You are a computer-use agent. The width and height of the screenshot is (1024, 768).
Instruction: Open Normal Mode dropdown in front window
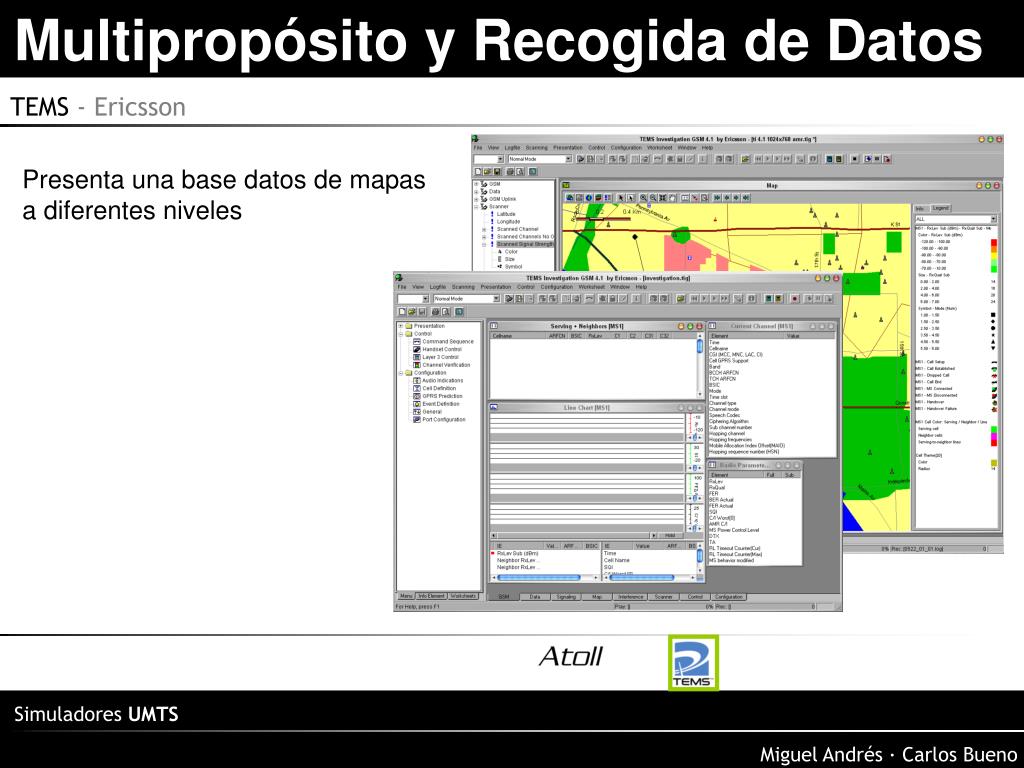pyautogui.click(x=496, y=298)
